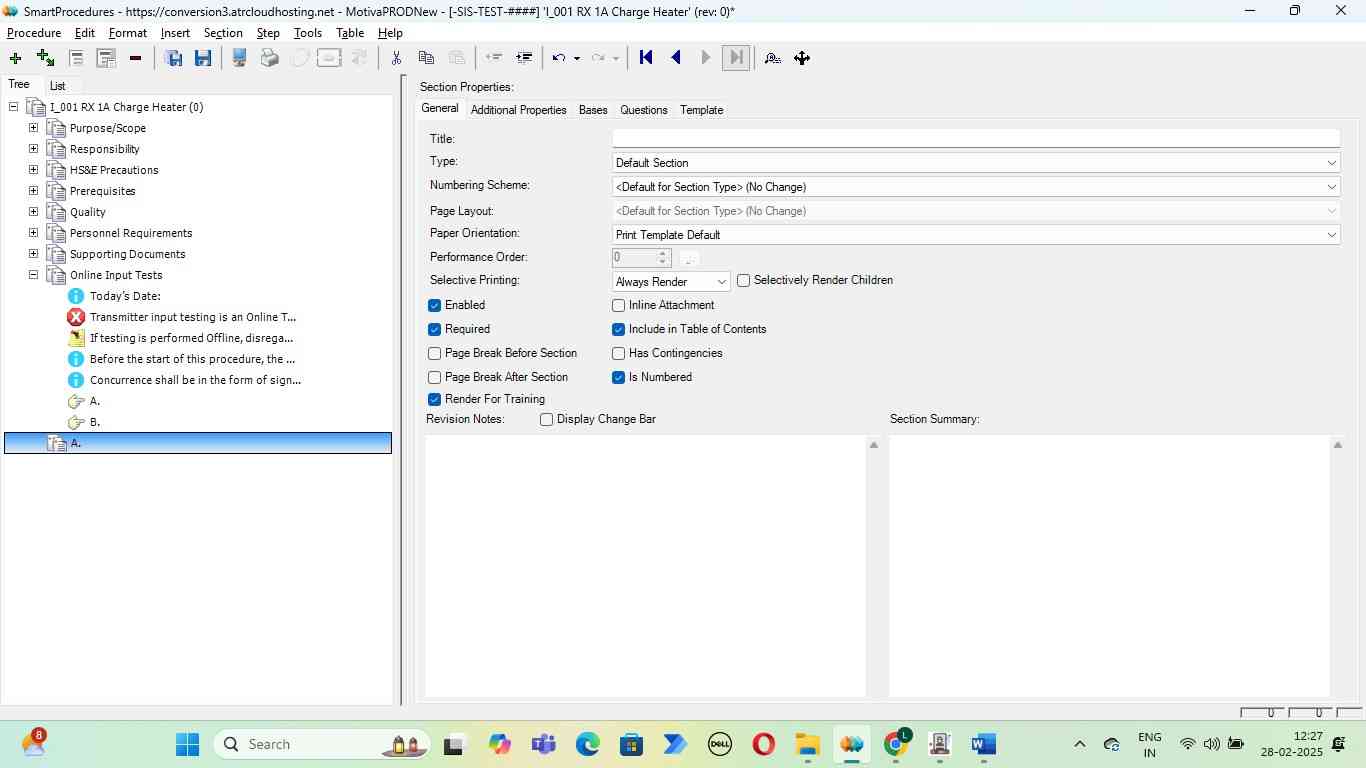Select the Supporting Documents section
The height and width of the screenshot is (768, 1366).
tap(127, 254)
